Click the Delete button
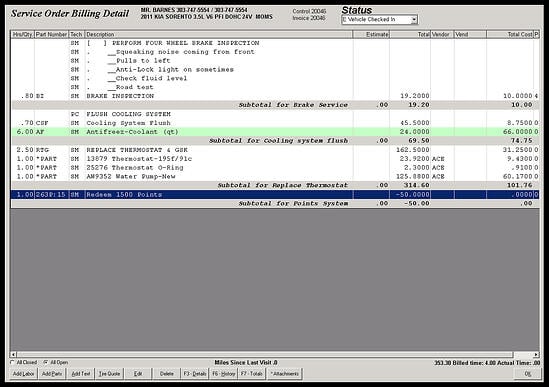Image resolution: width=549 pixels, height=387 pixels. pyautogui.click(x=167, y=374)
